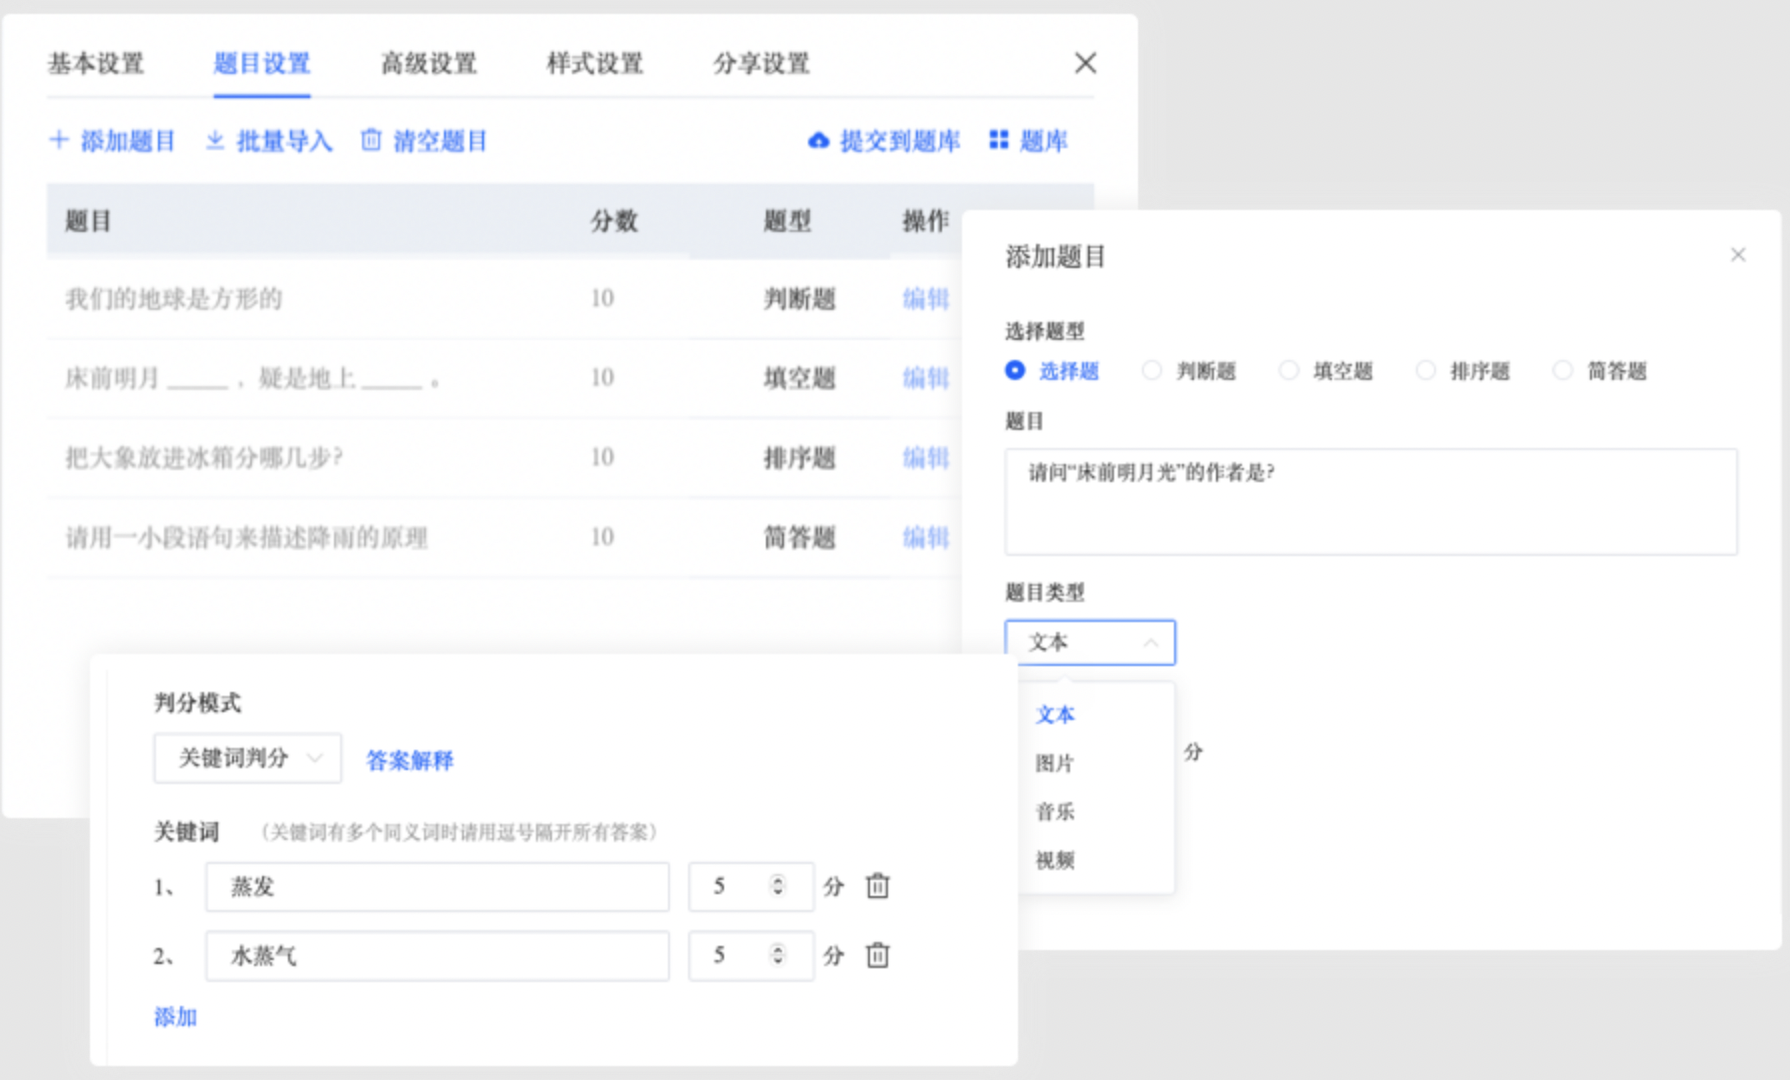Choose 文本 in the type list

point(1055,714)
